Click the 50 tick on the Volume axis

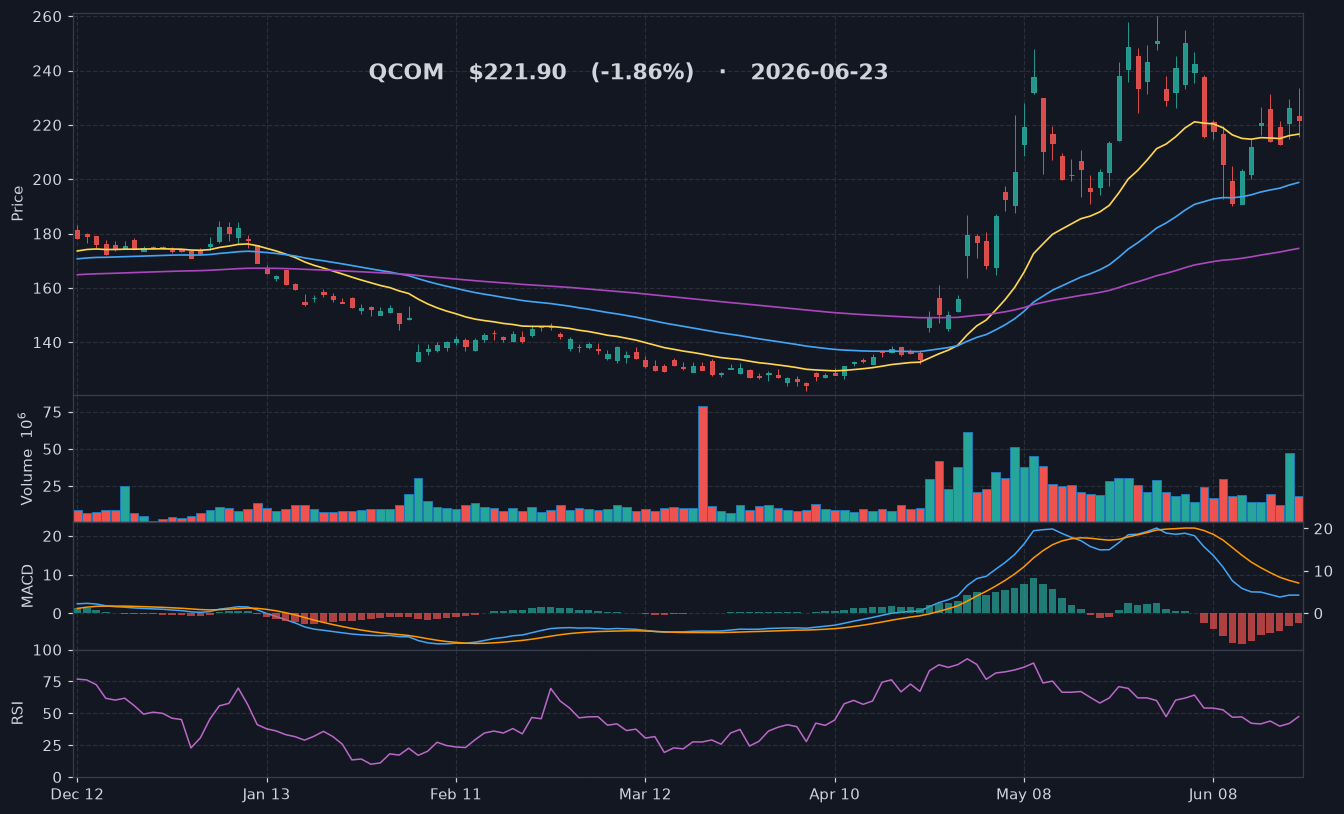[x=53, y=449]
